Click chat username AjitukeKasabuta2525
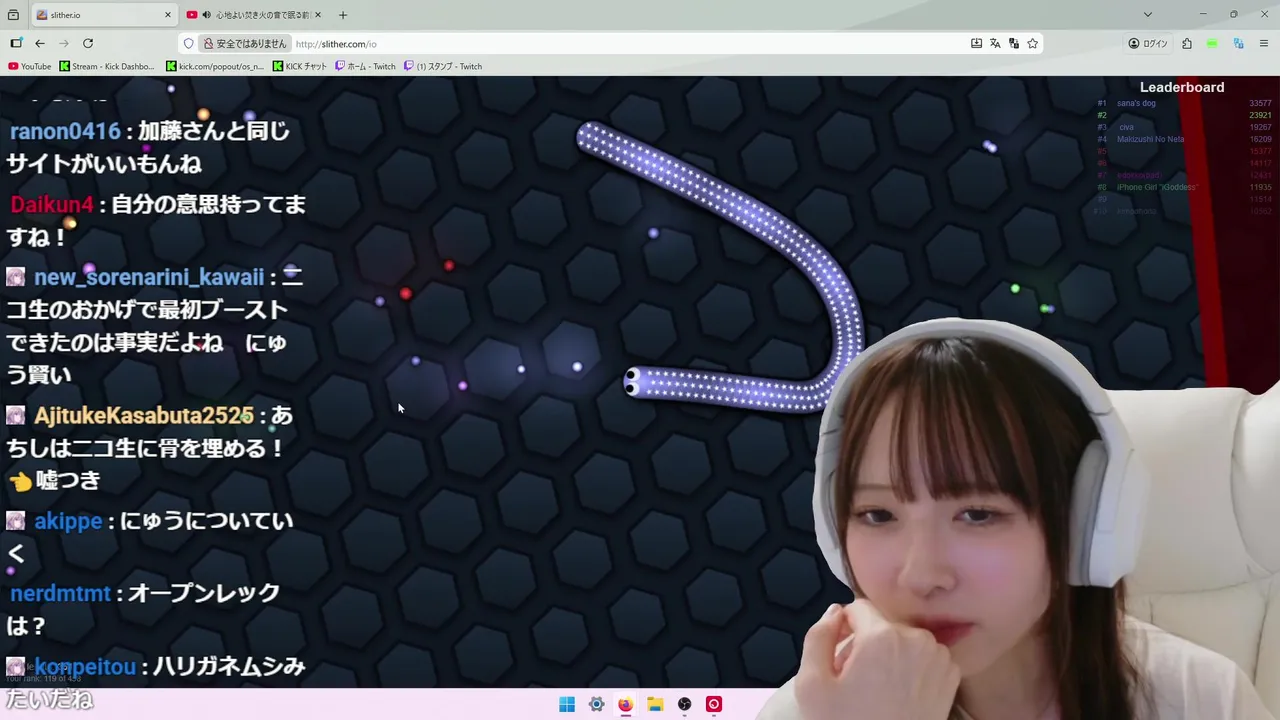The image size is (1280, 720). point(144,414)
